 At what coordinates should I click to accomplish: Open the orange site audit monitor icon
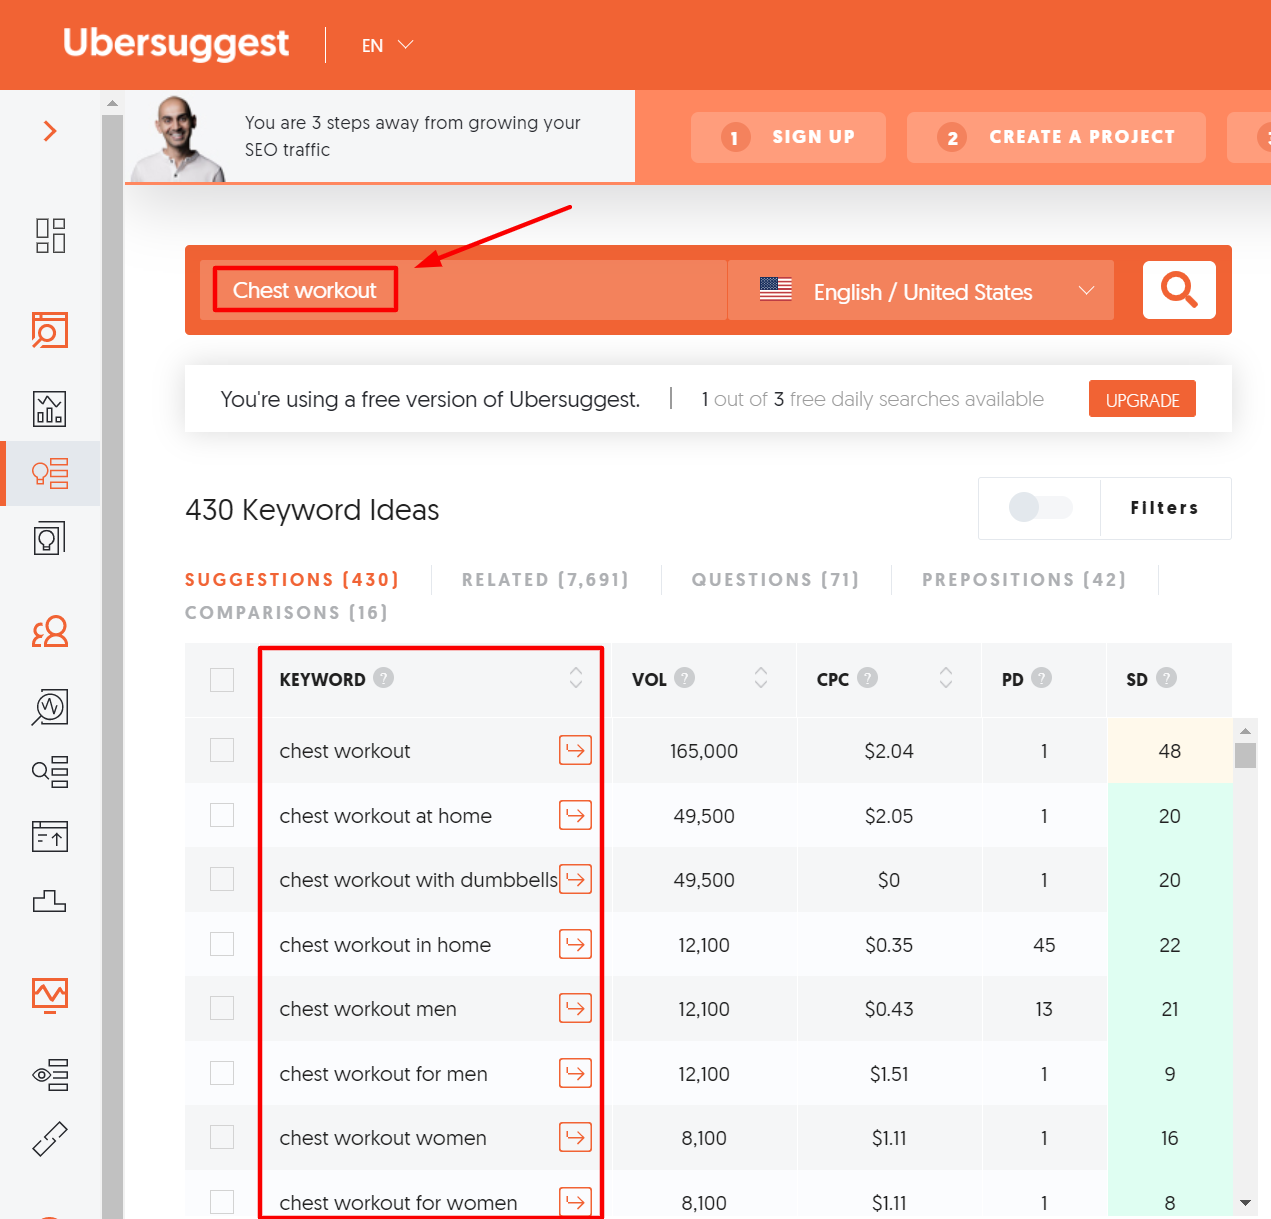pos(50,995)
